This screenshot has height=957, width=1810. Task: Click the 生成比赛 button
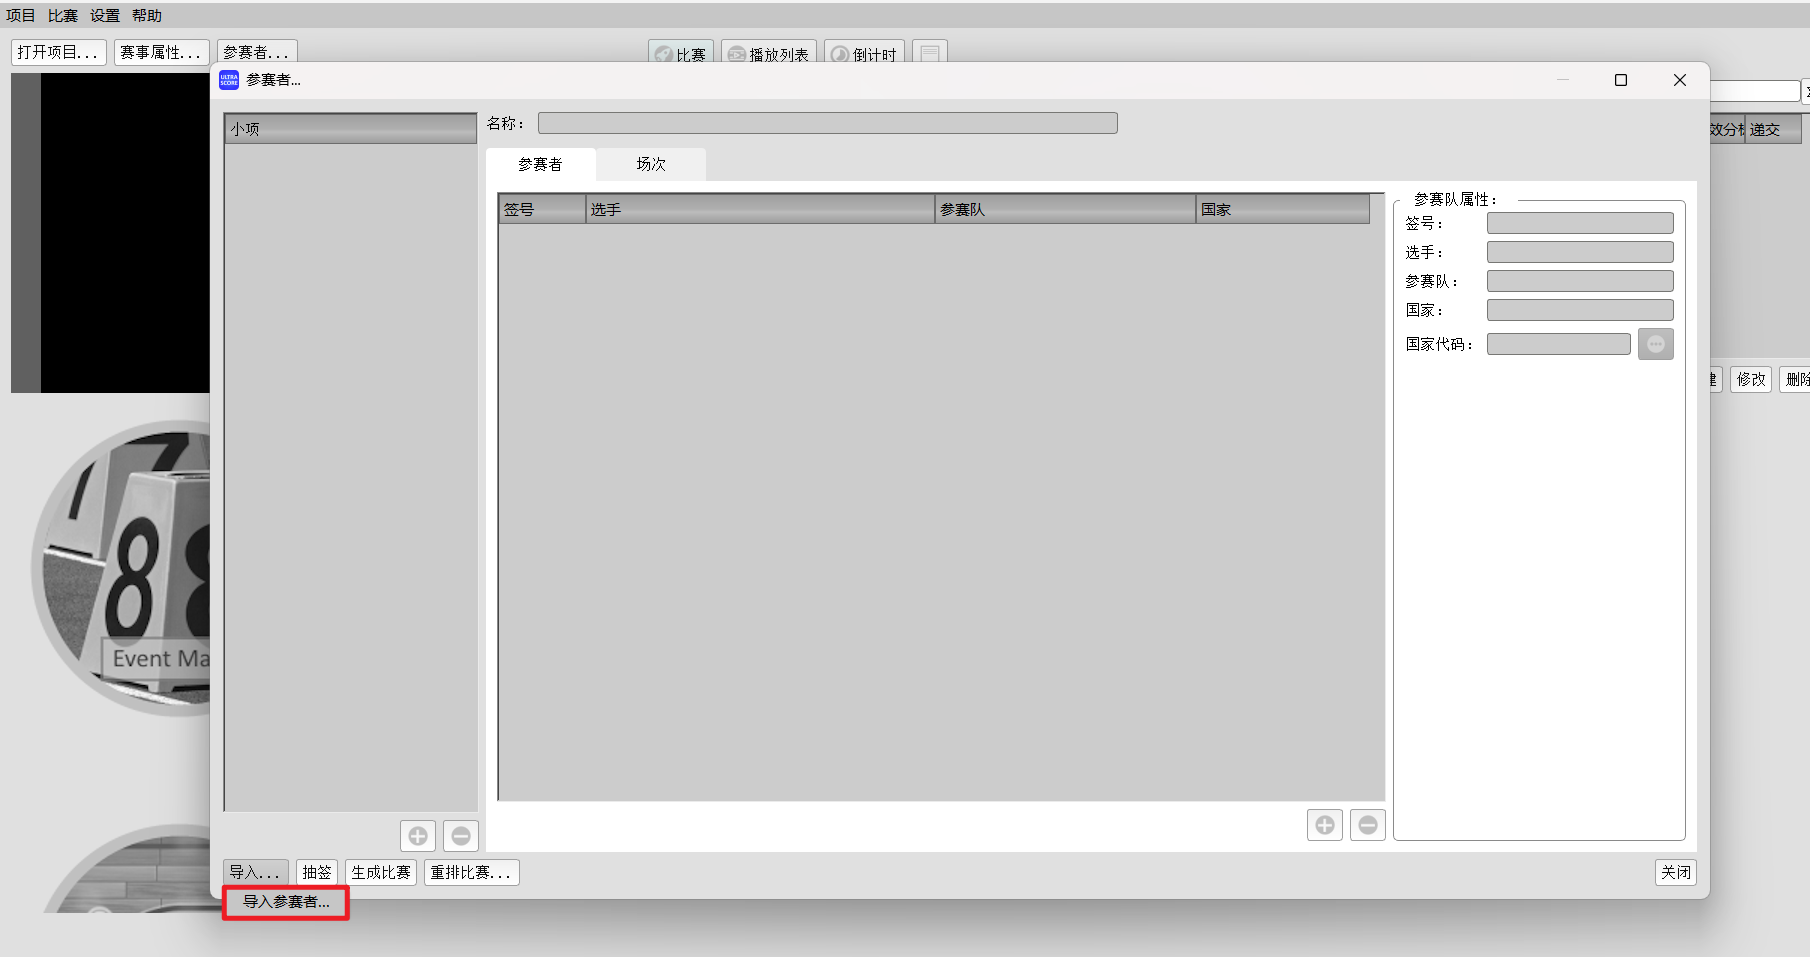pos(381,871)
